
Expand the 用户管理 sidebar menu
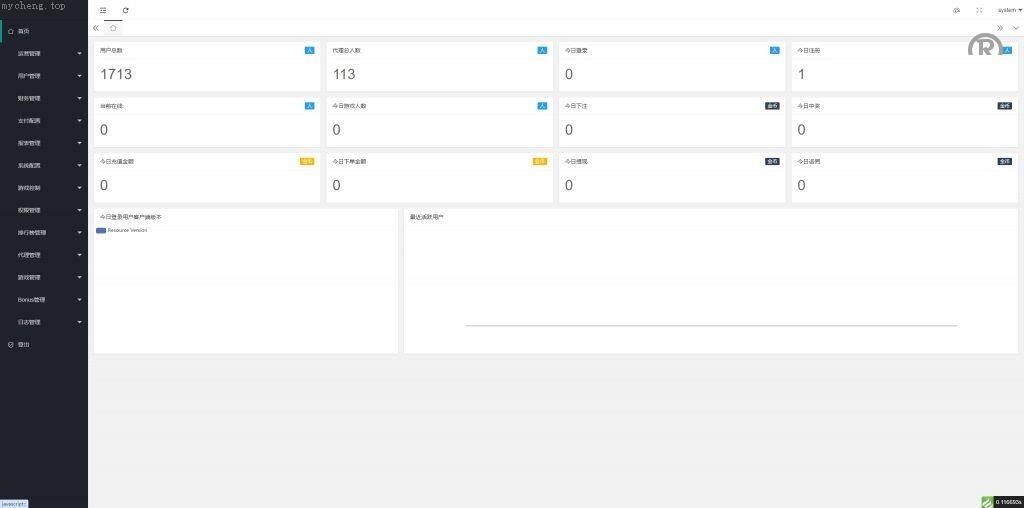(44, 76)
